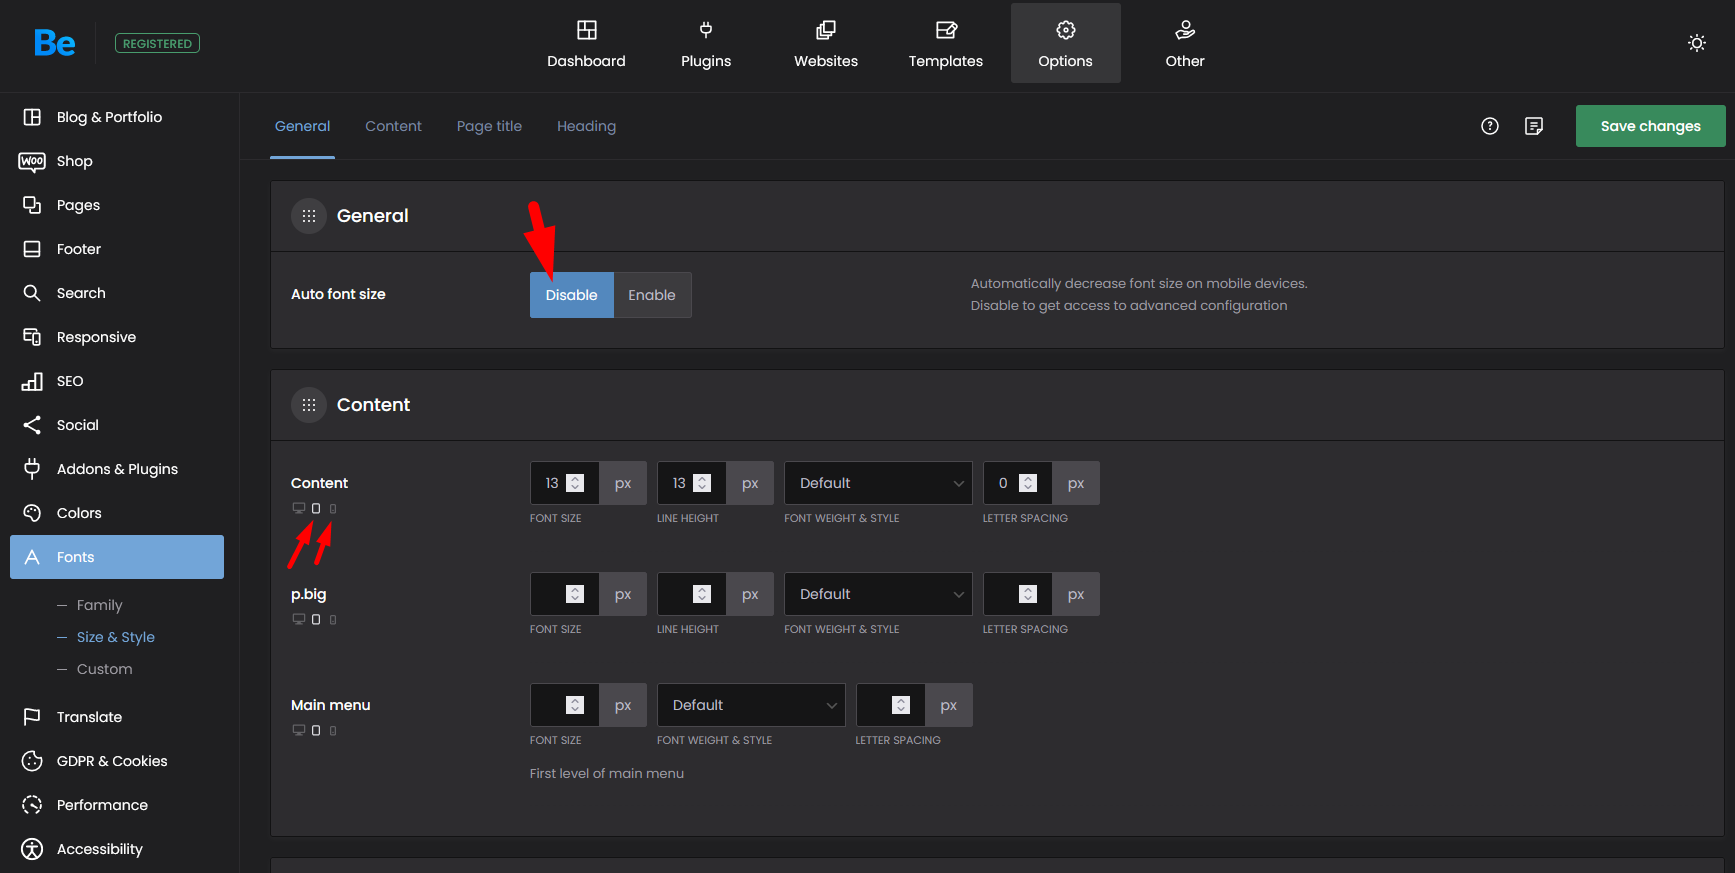1735x873 pixels.
Task: Open the Size & Style submenu
Action: tap(115, 637)
